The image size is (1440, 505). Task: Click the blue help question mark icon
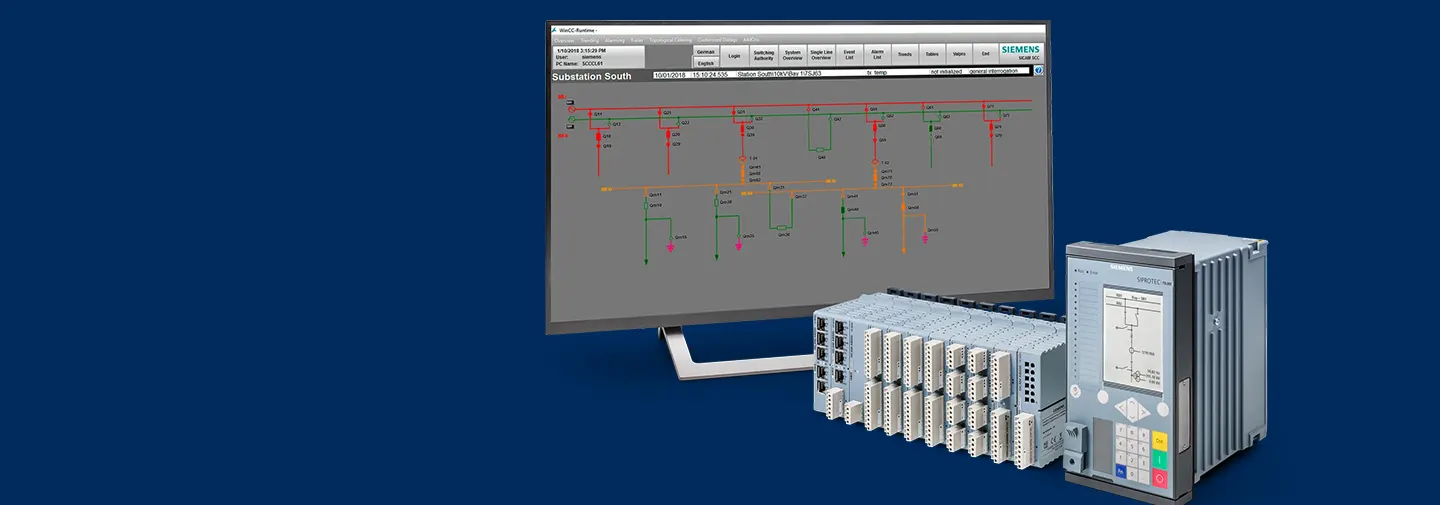tap(1038, 71)
